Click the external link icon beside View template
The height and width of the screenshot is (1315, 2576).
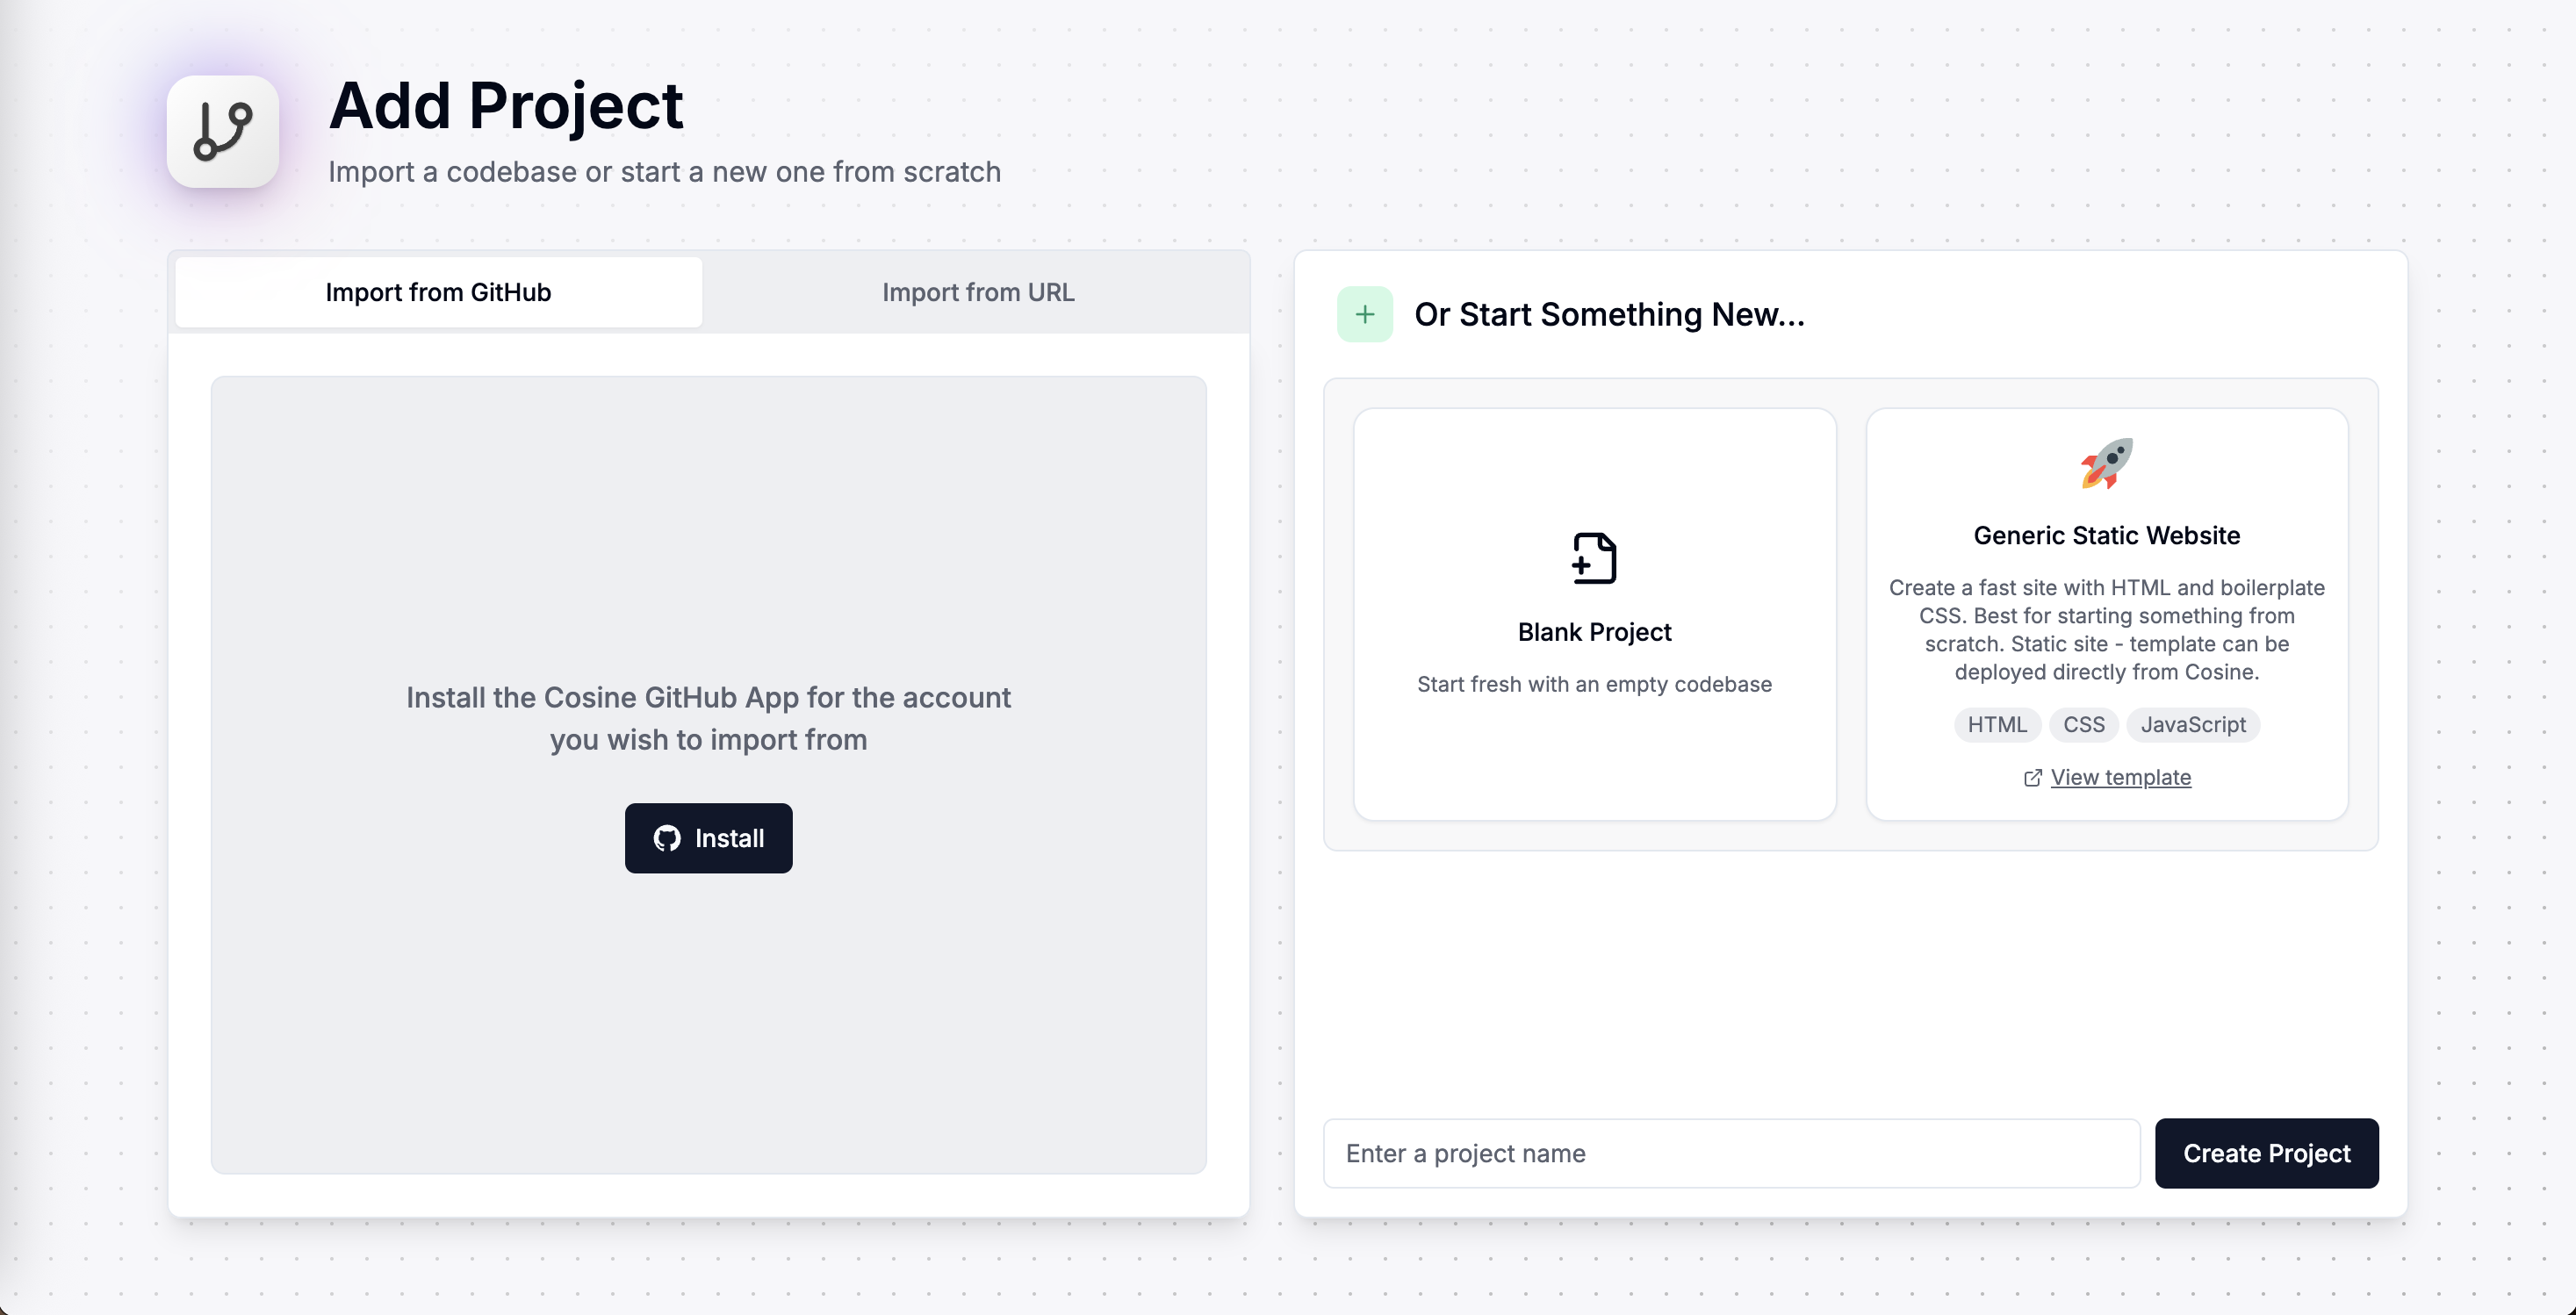[x=2032, y=778]
